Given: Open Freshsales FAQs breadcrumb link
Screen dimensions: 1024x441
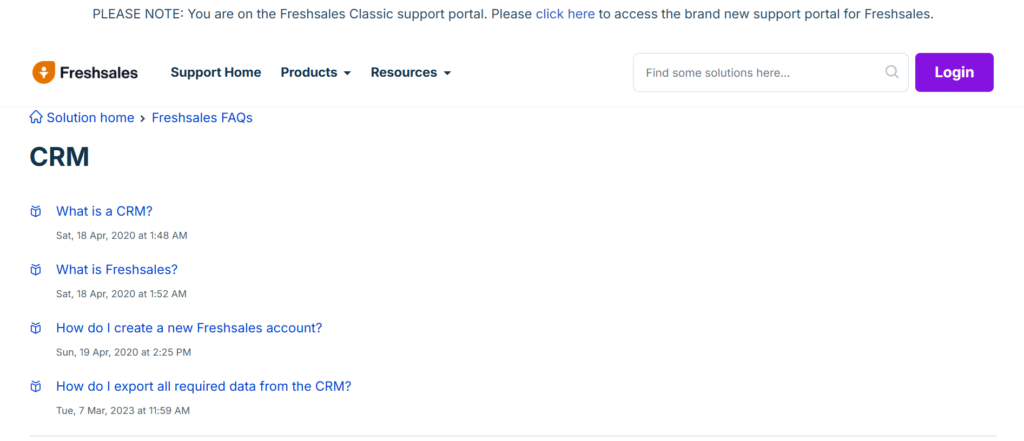Looking at the screenshot, I should point(202,118).
